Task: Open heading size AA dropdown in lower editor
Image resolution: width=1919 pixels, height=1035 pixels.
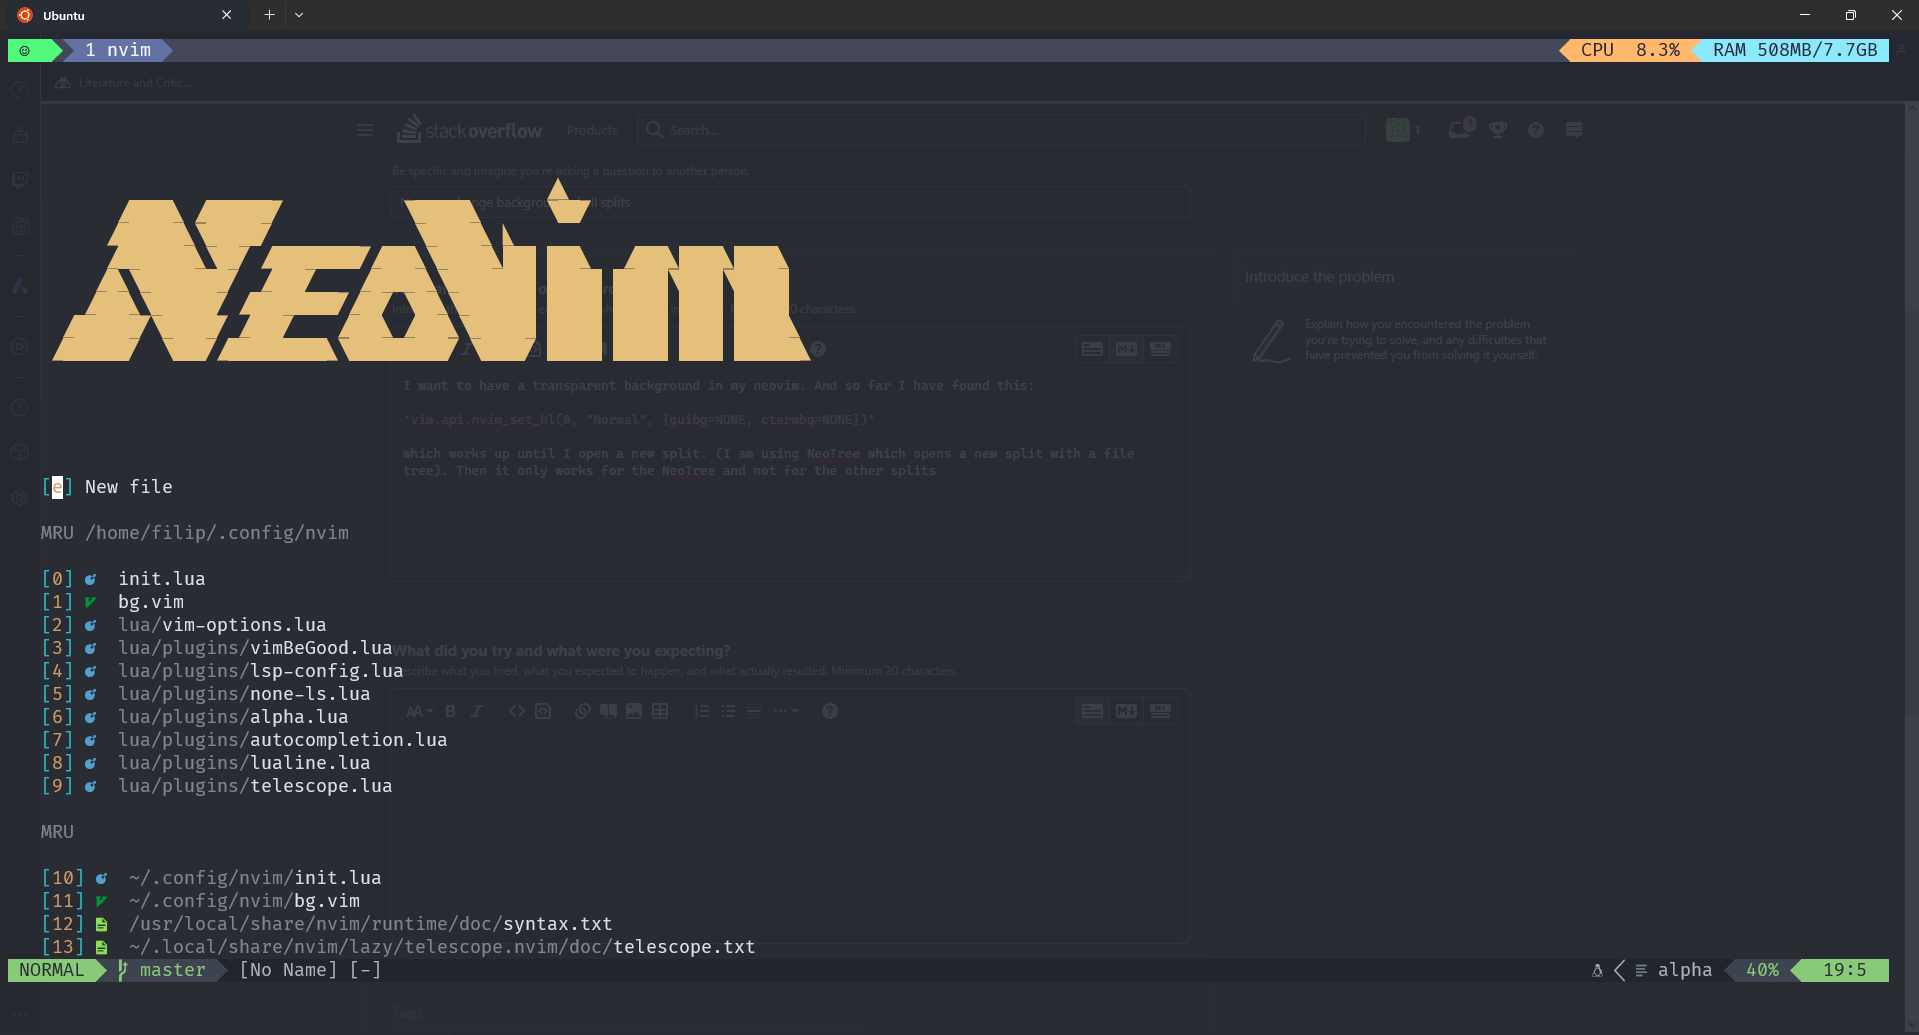Action: click(419, 711)
